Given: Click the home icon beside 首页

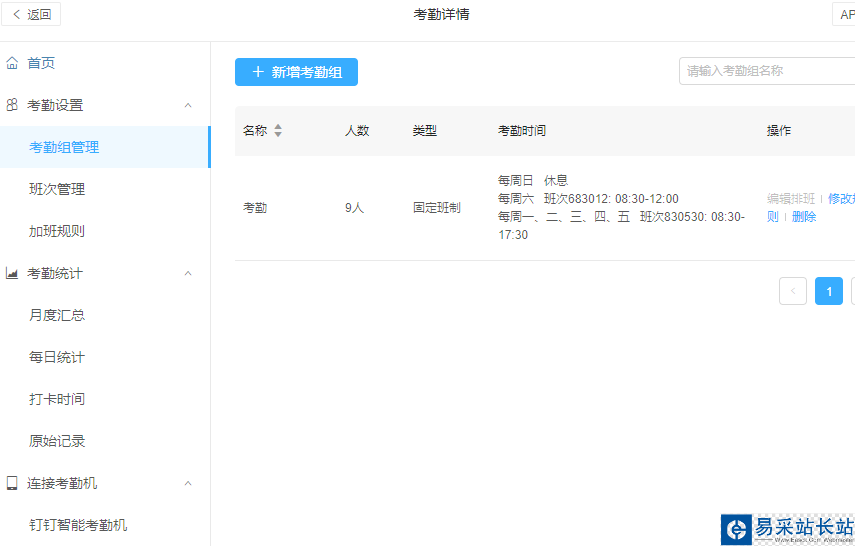Looking at the screenshot, I should tap(12, 63).
